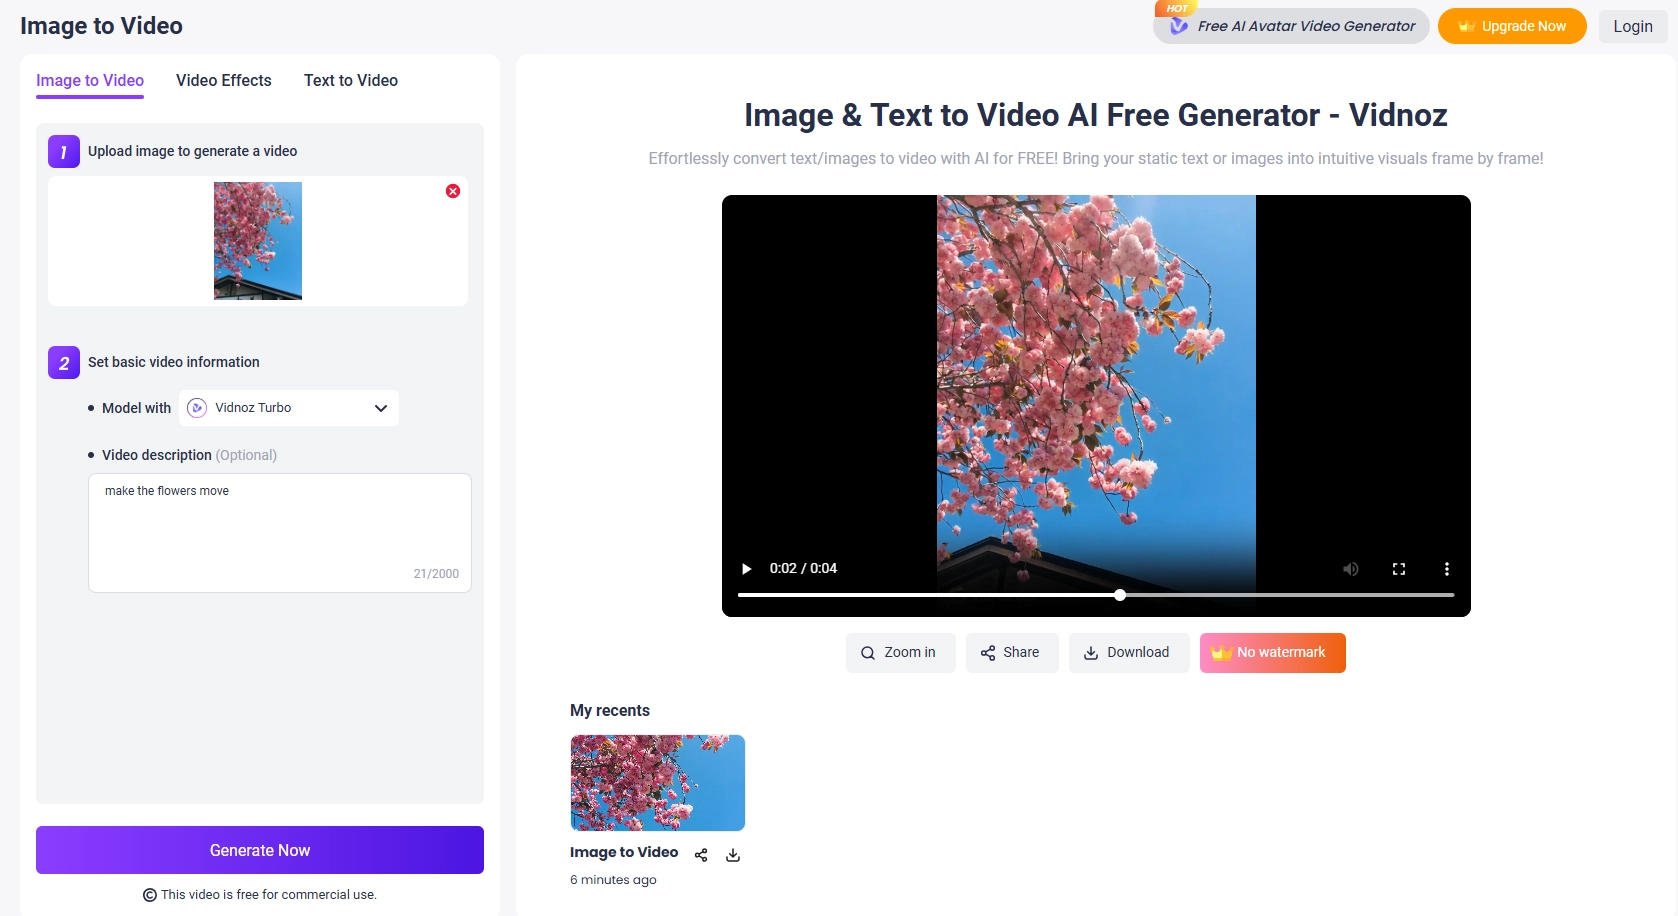Click Upgrade Now in the header
The image size is (1678, 916).
pyautogui.click(x=1512, y=26)
